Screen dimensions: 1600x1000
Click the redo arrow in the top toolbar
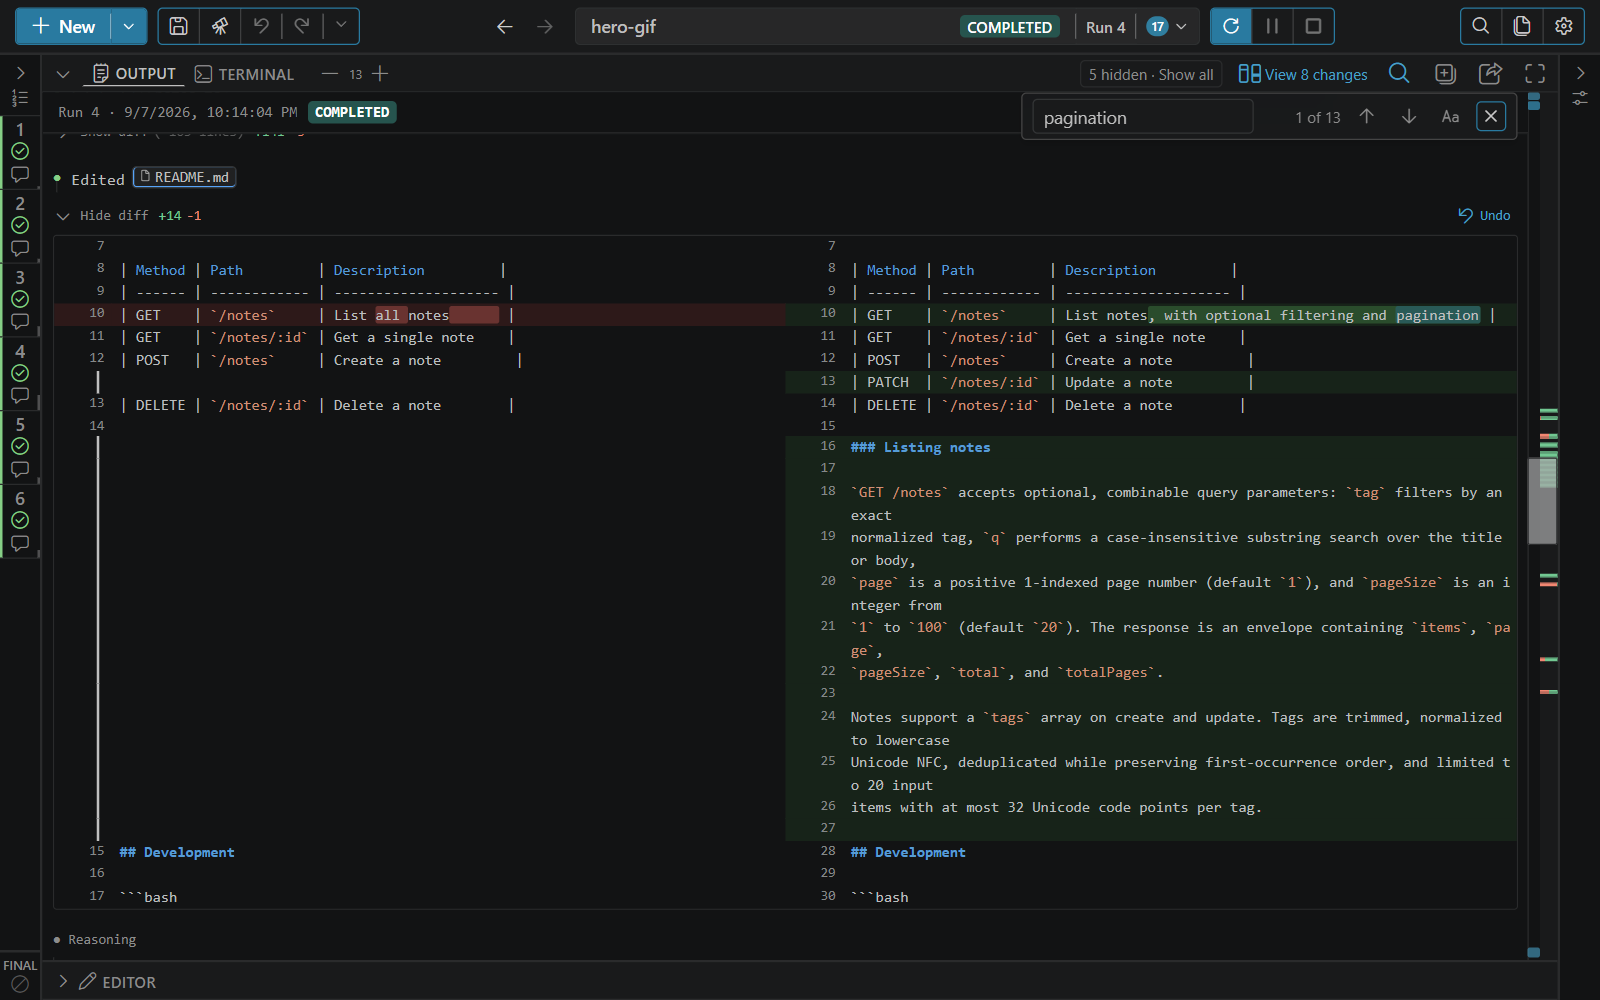click(302, 27)
